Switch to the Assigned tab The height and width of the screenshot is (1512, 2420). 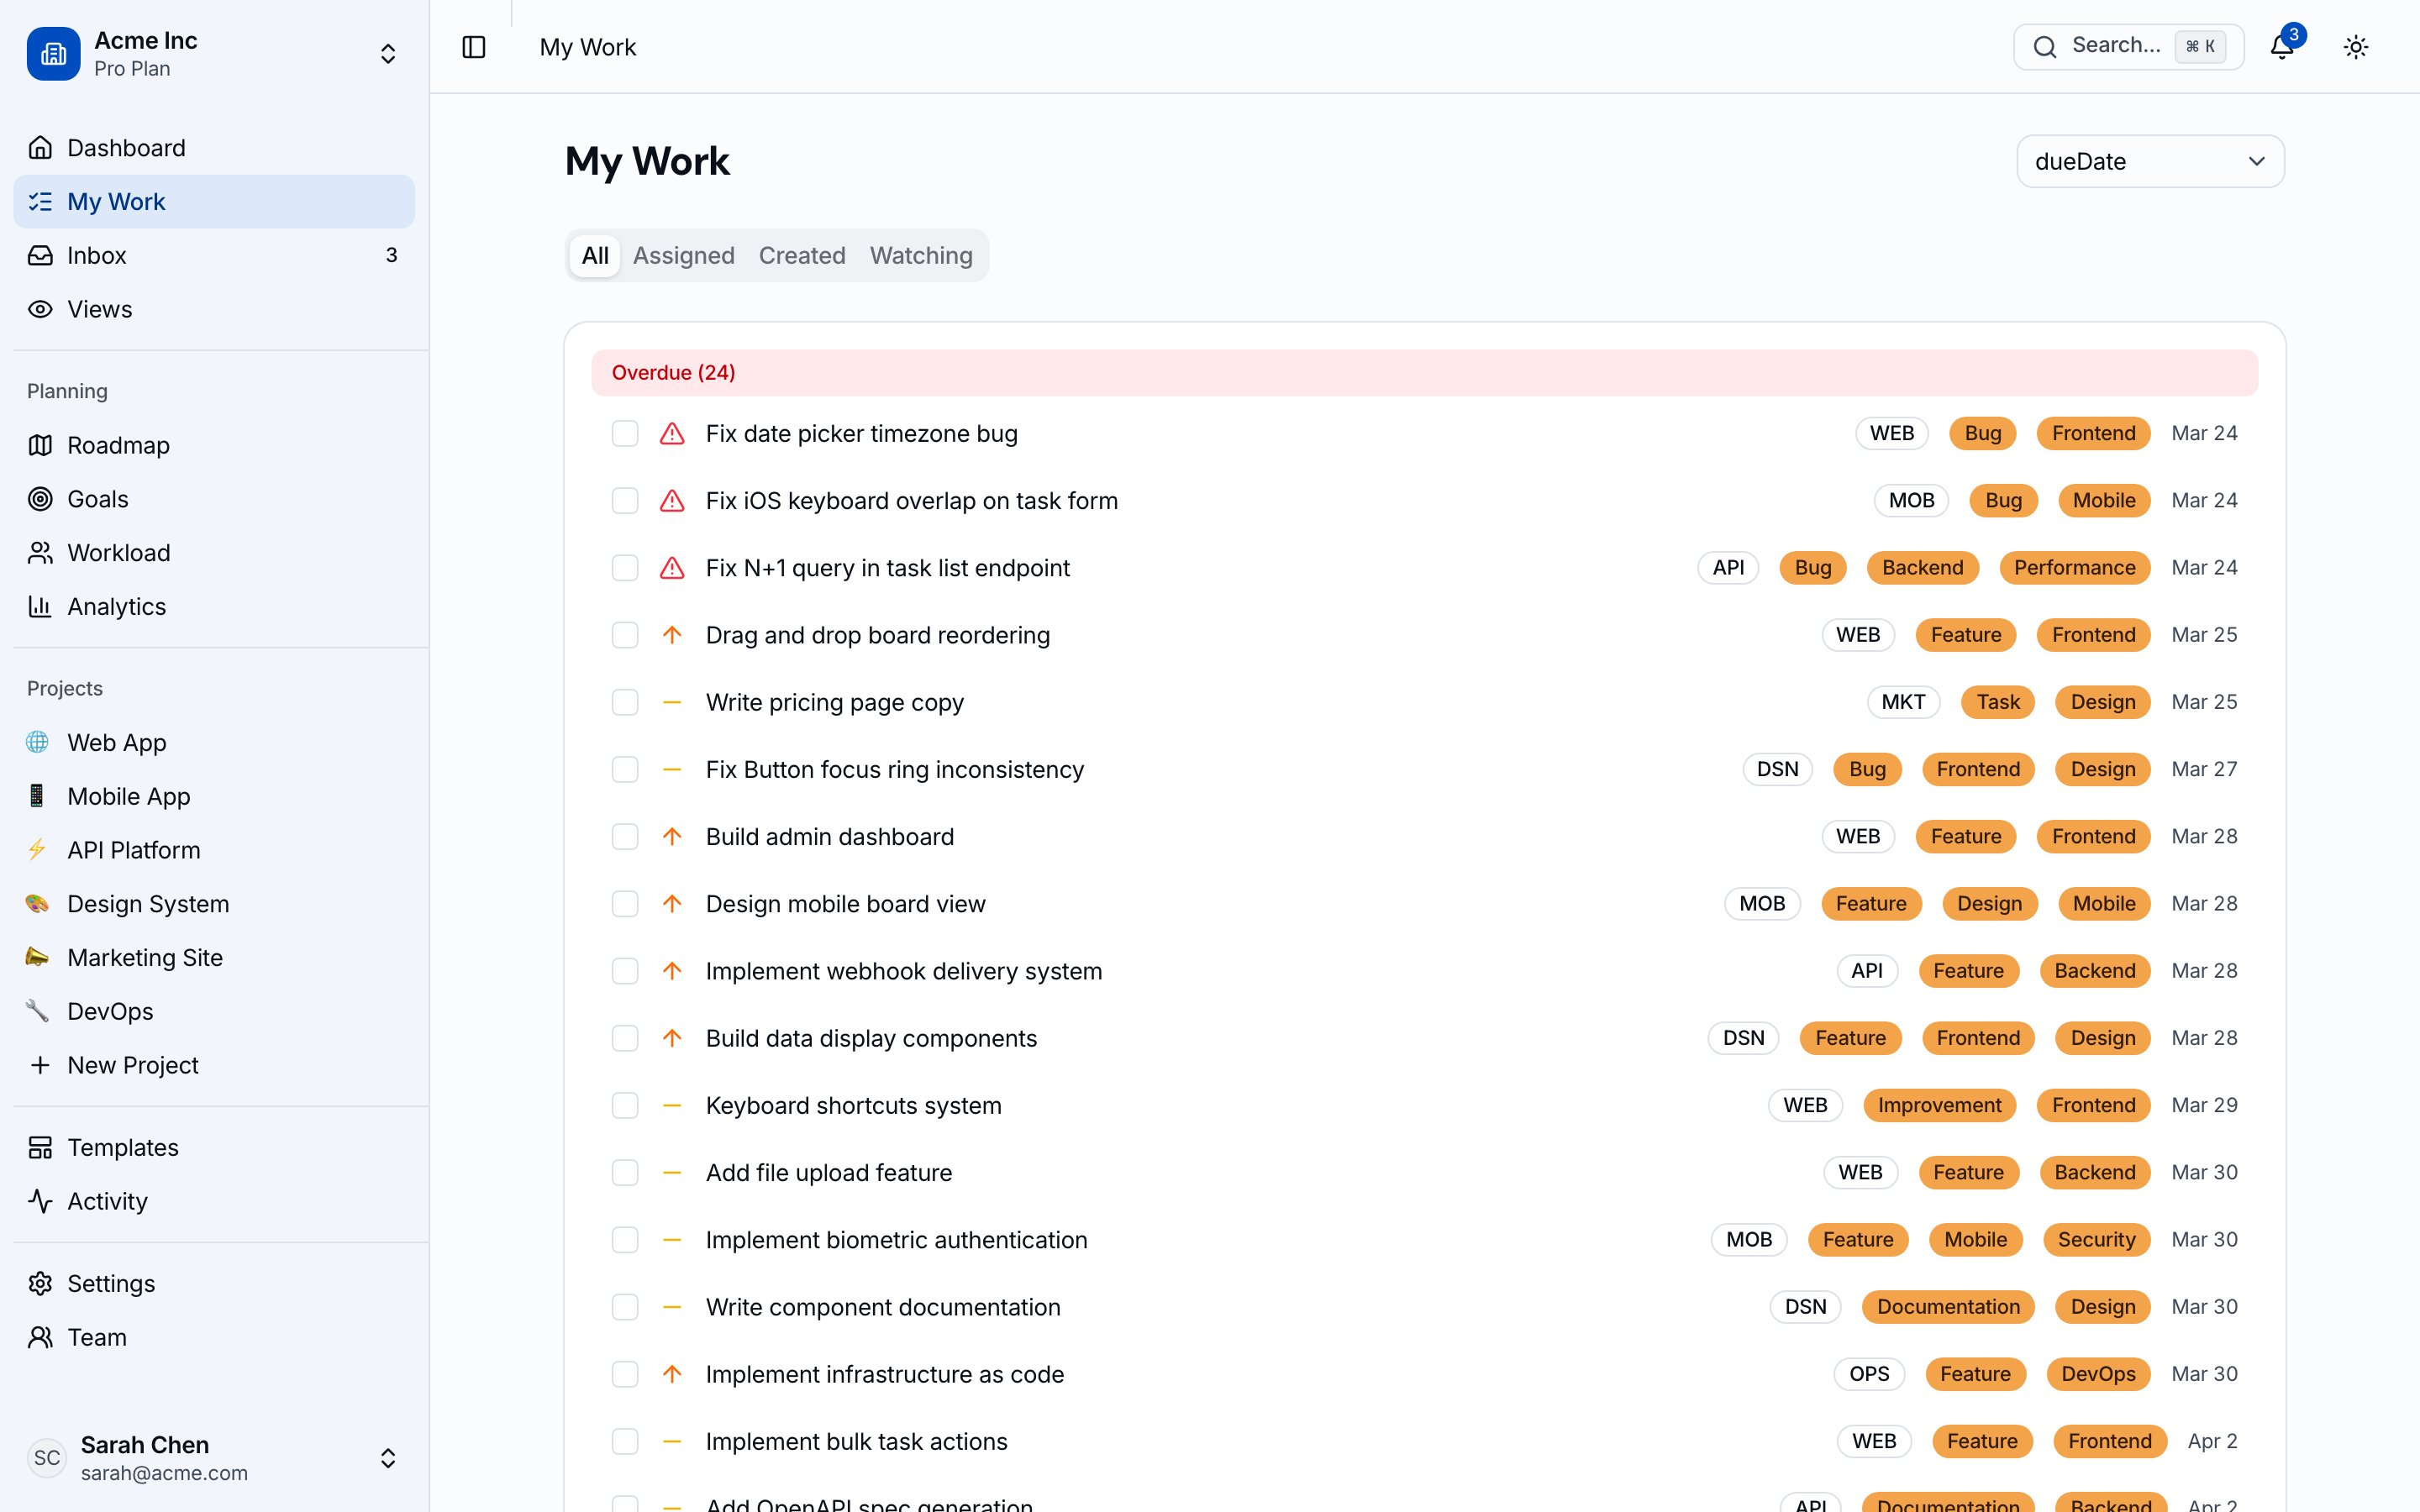point(683,255)
